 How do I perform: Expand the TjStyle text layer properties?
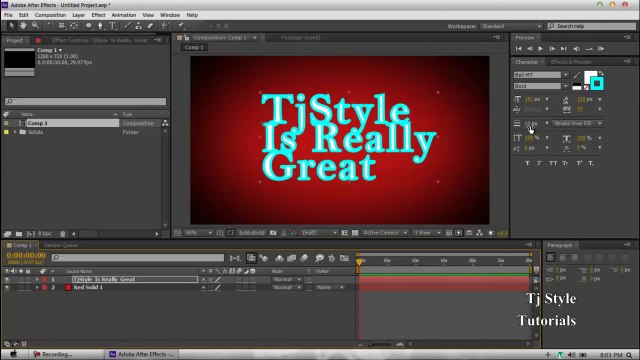coord(37,280)
